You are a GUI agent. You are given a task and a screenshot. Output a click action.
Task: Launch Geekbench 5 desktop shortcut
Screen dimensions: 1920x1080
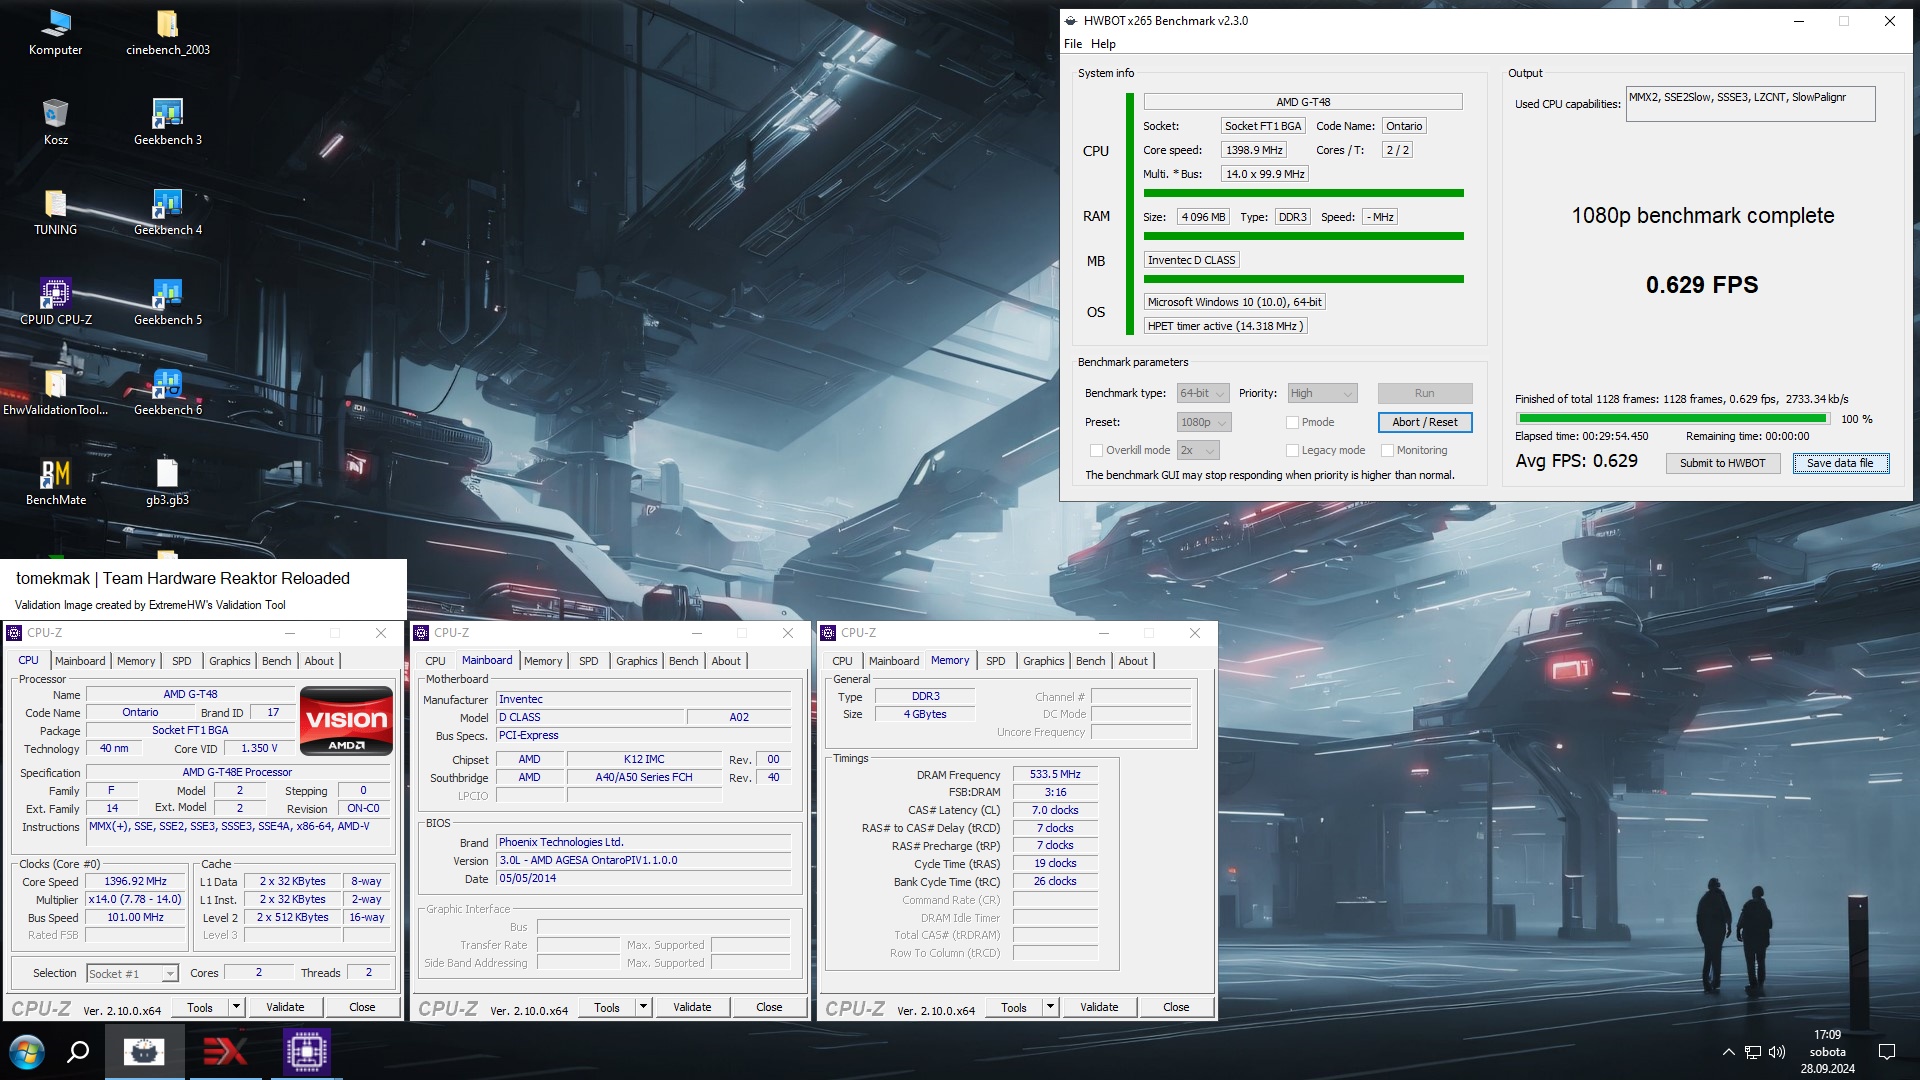[x=168, y=302]
